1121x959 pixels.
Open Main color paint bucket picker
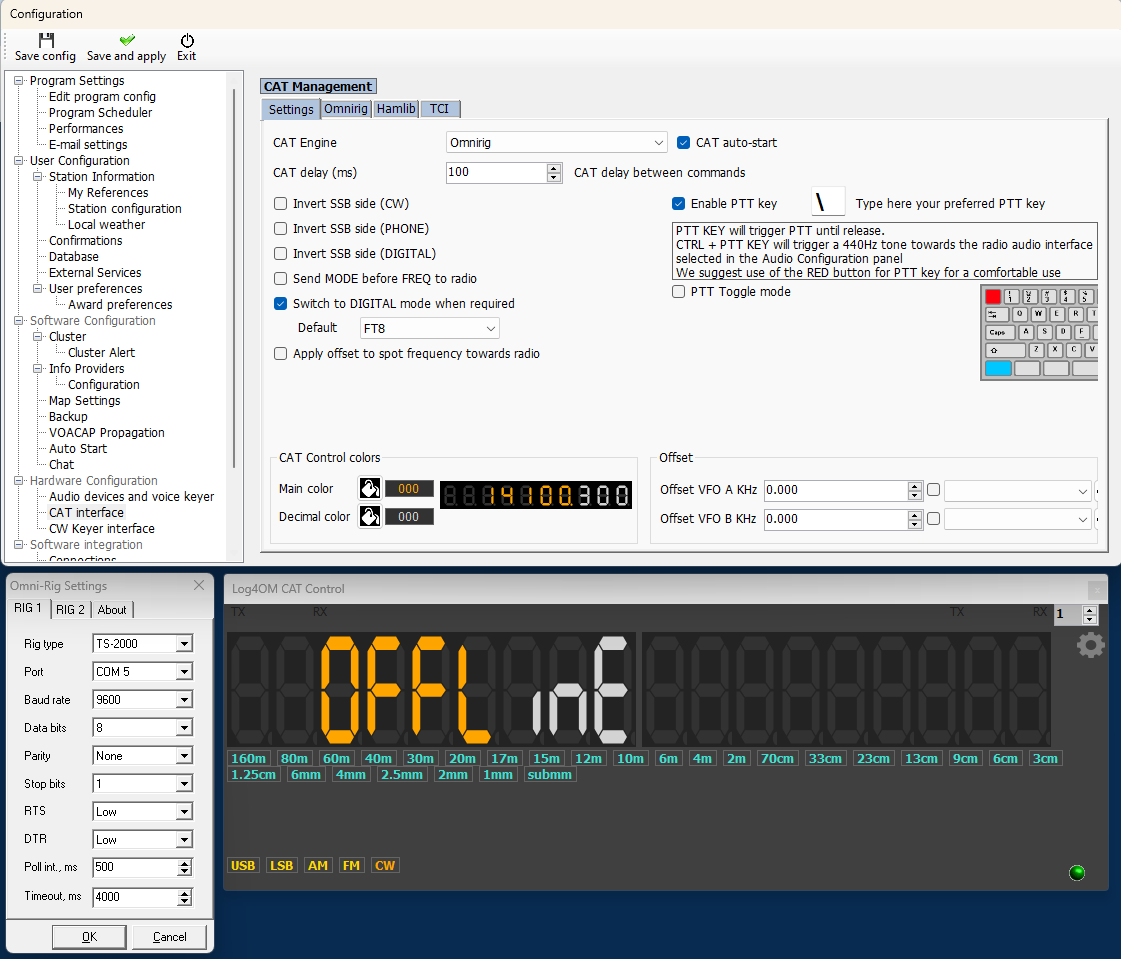click(370, 488)
